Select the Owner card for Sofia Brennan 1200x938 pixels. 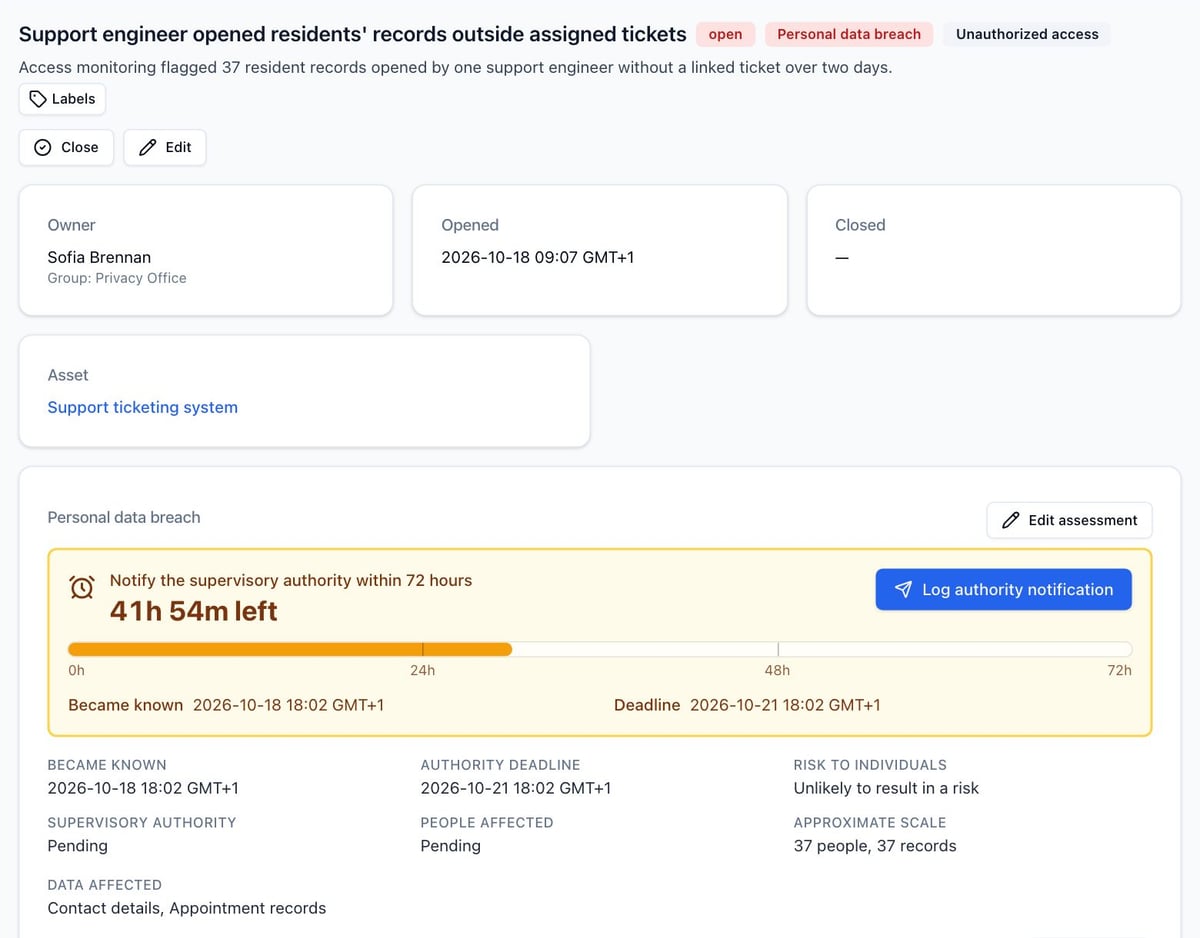[206, 250]
